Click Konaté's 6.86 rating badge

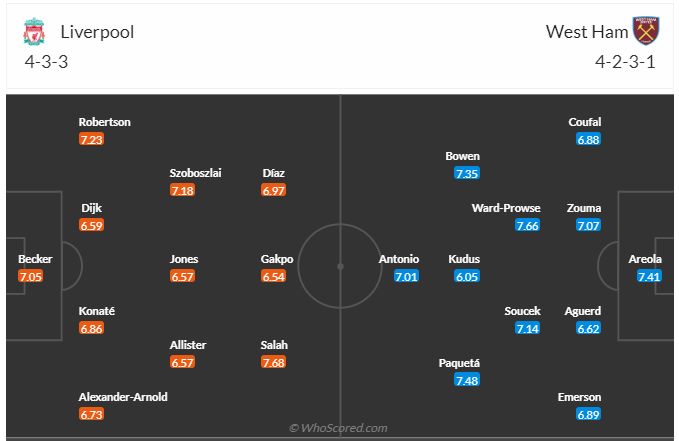pos(91,328)
